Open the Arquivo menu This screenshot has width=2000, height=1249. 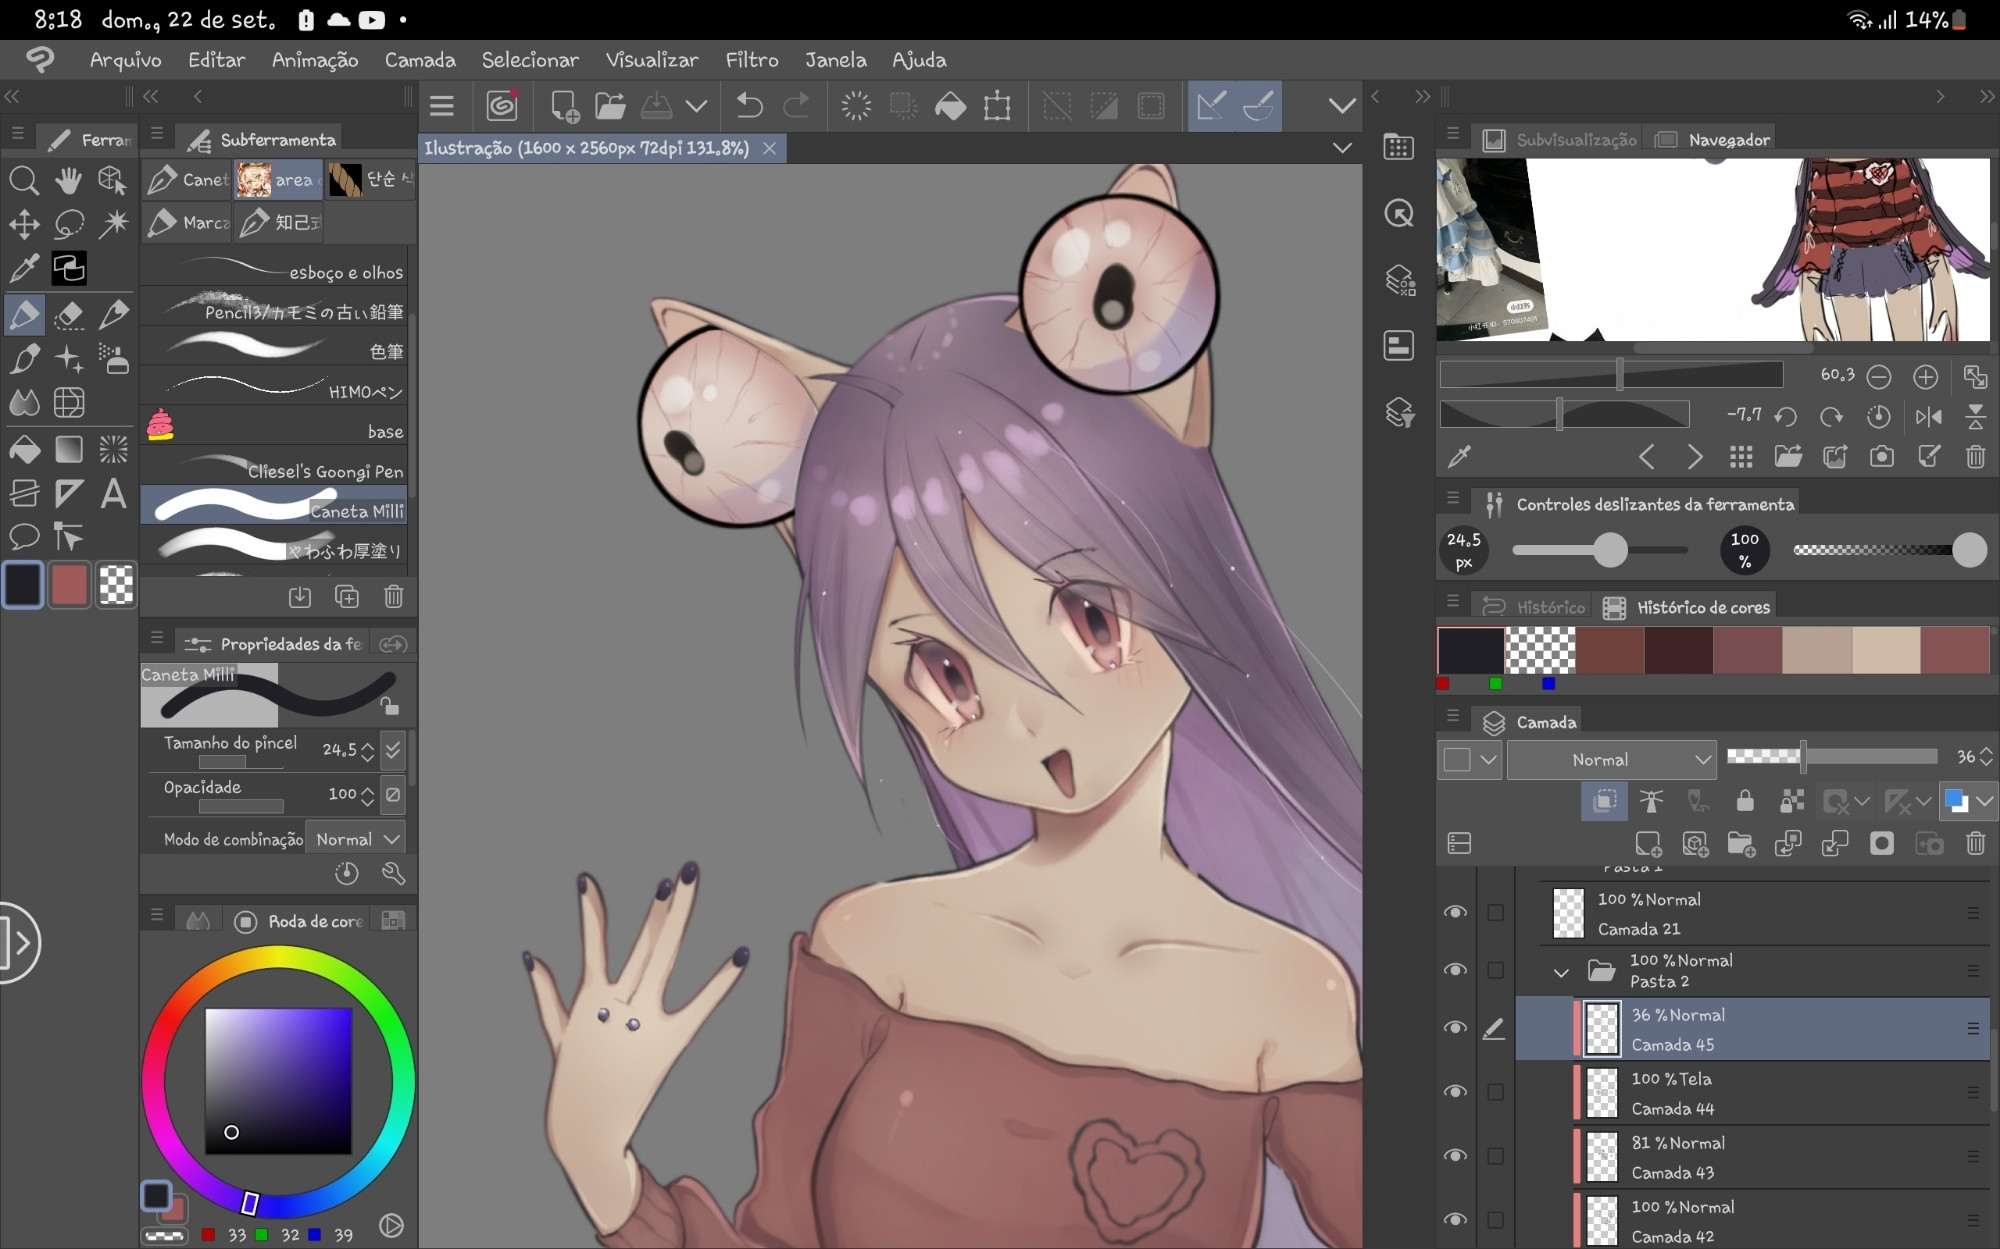pyautogui.click(x=125, y=60)
